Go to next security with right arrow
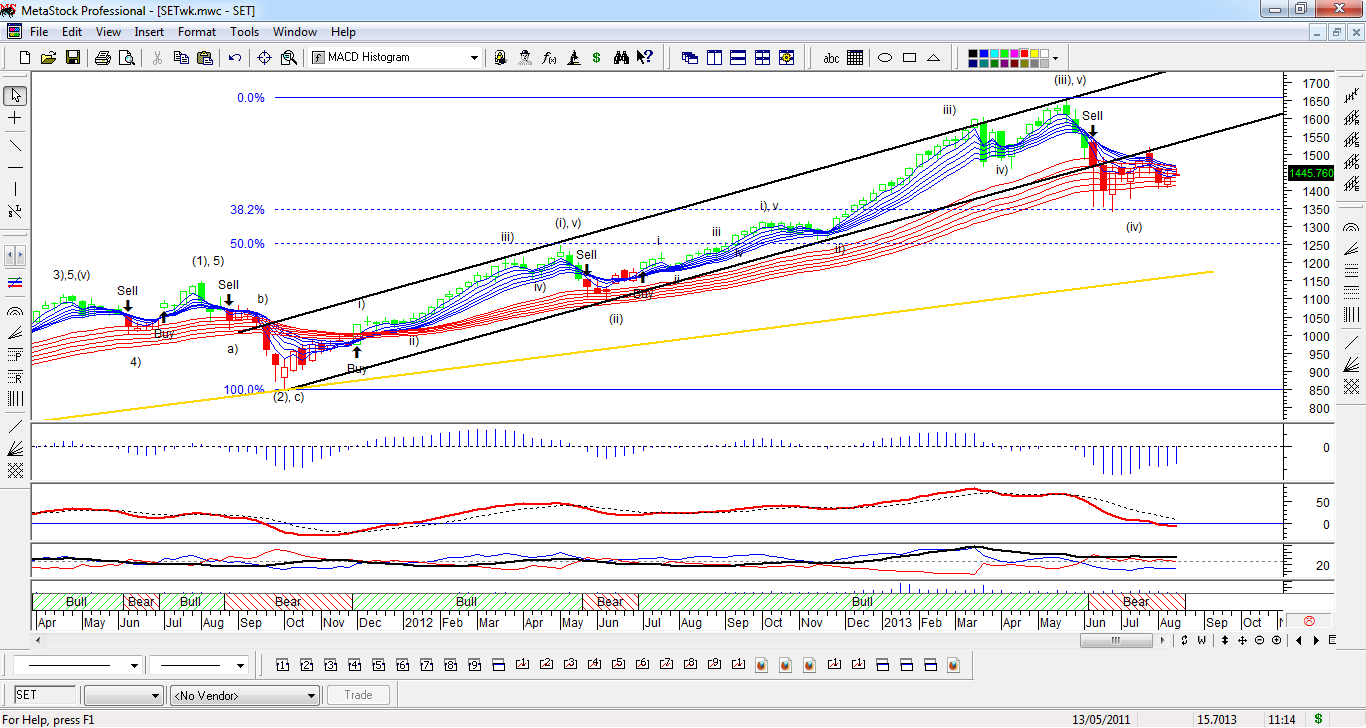Image resolution: width=1366 pixels, height=728 pixels. click(x=1316, y=640)
